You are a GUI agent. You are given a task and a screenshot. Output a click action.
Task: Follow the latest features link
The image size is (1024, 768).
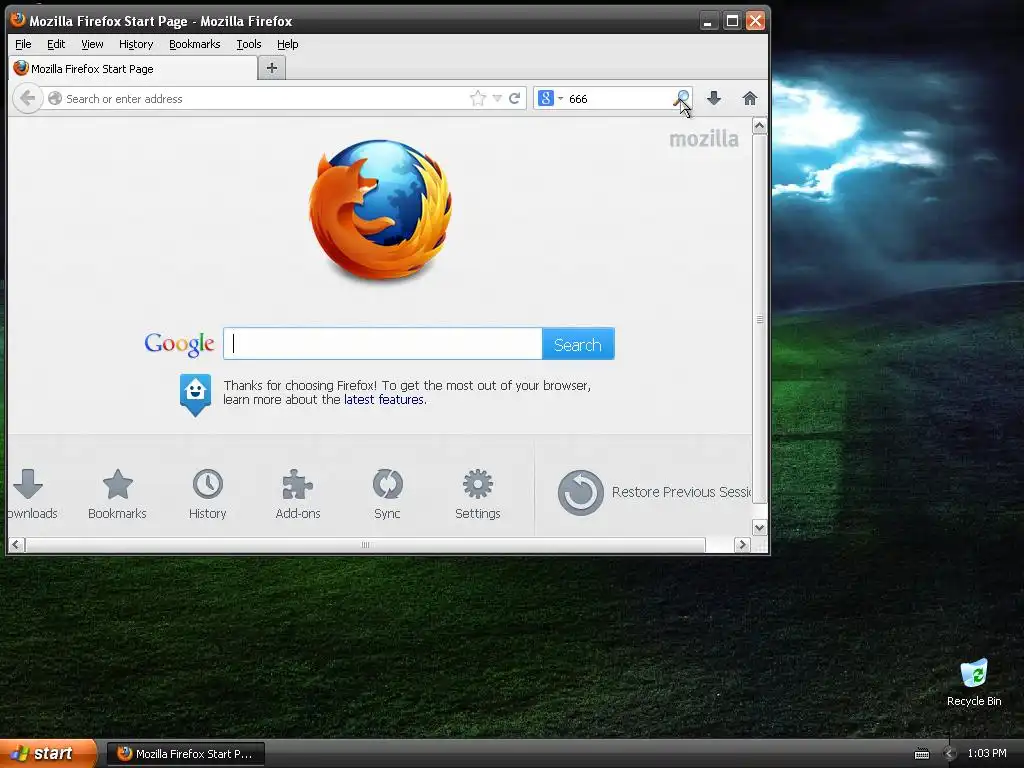point(384,400)
